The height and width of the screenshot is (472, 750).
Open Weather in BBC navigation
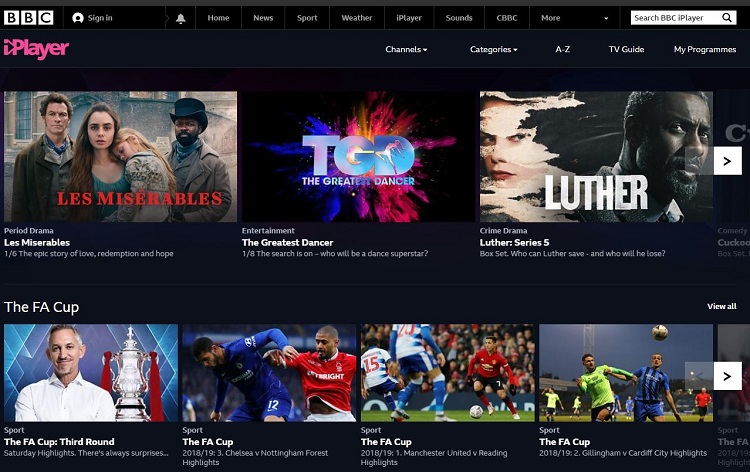tap(357, 18)
